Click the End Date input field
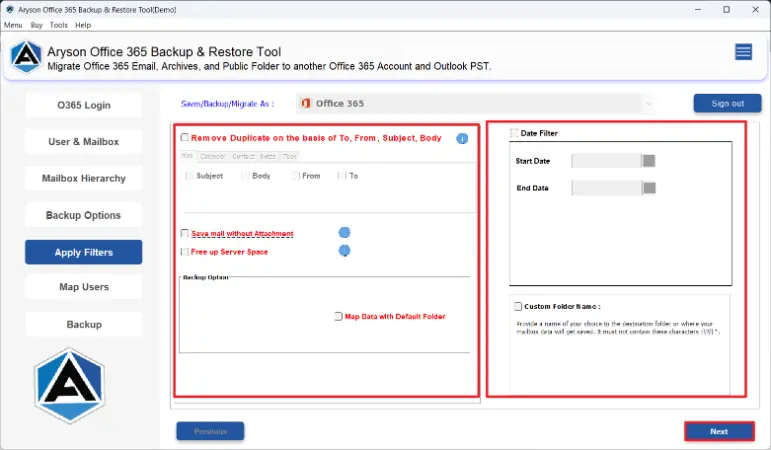Screen dimensions: 771x450 click(607, 188)
